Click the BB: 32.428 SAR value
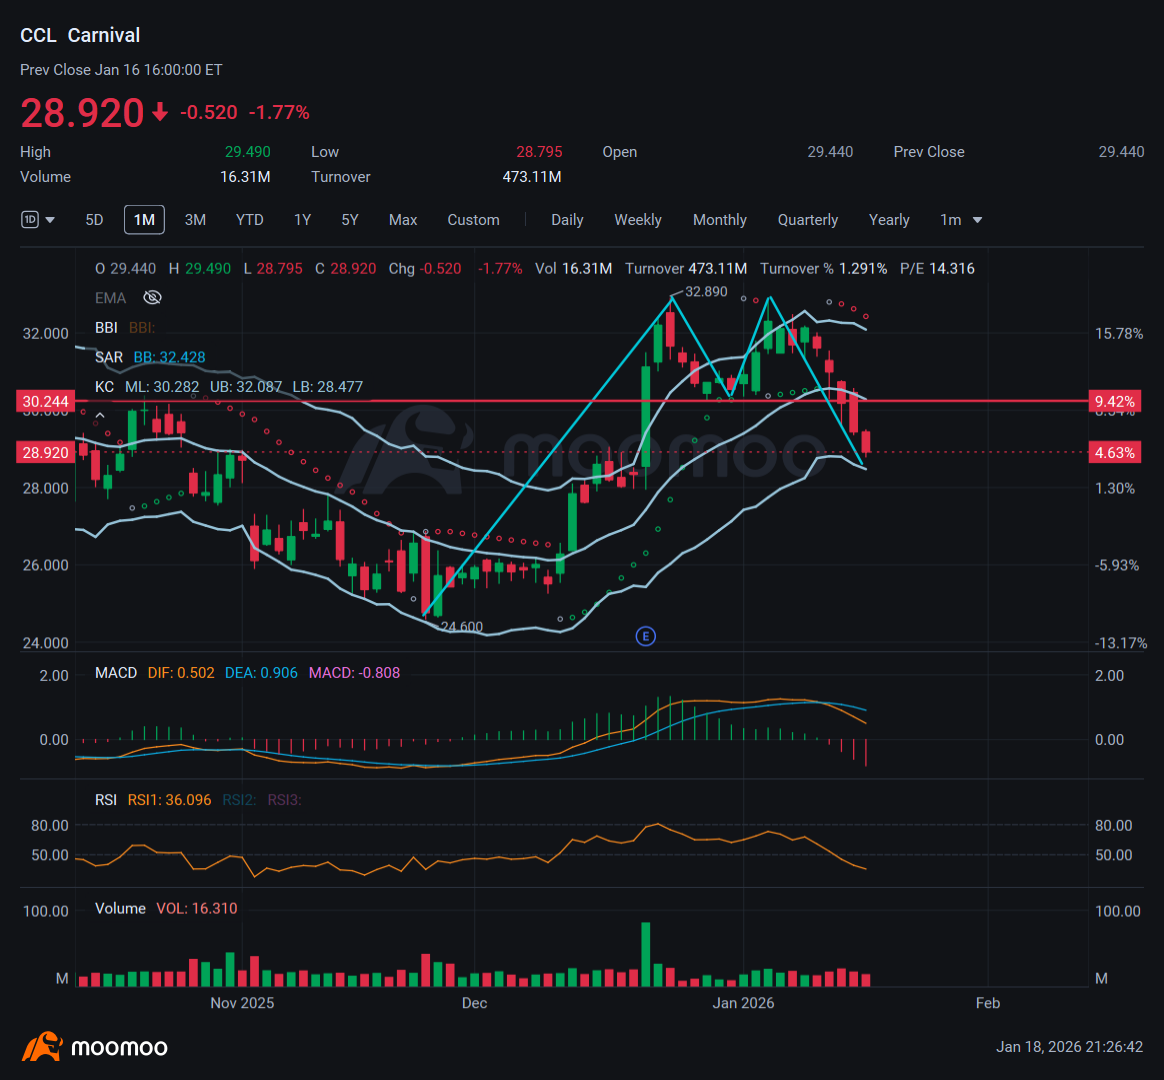The height and width of the screenshot is (1080, 1164). pyautogui.click(x=169, y=357)
